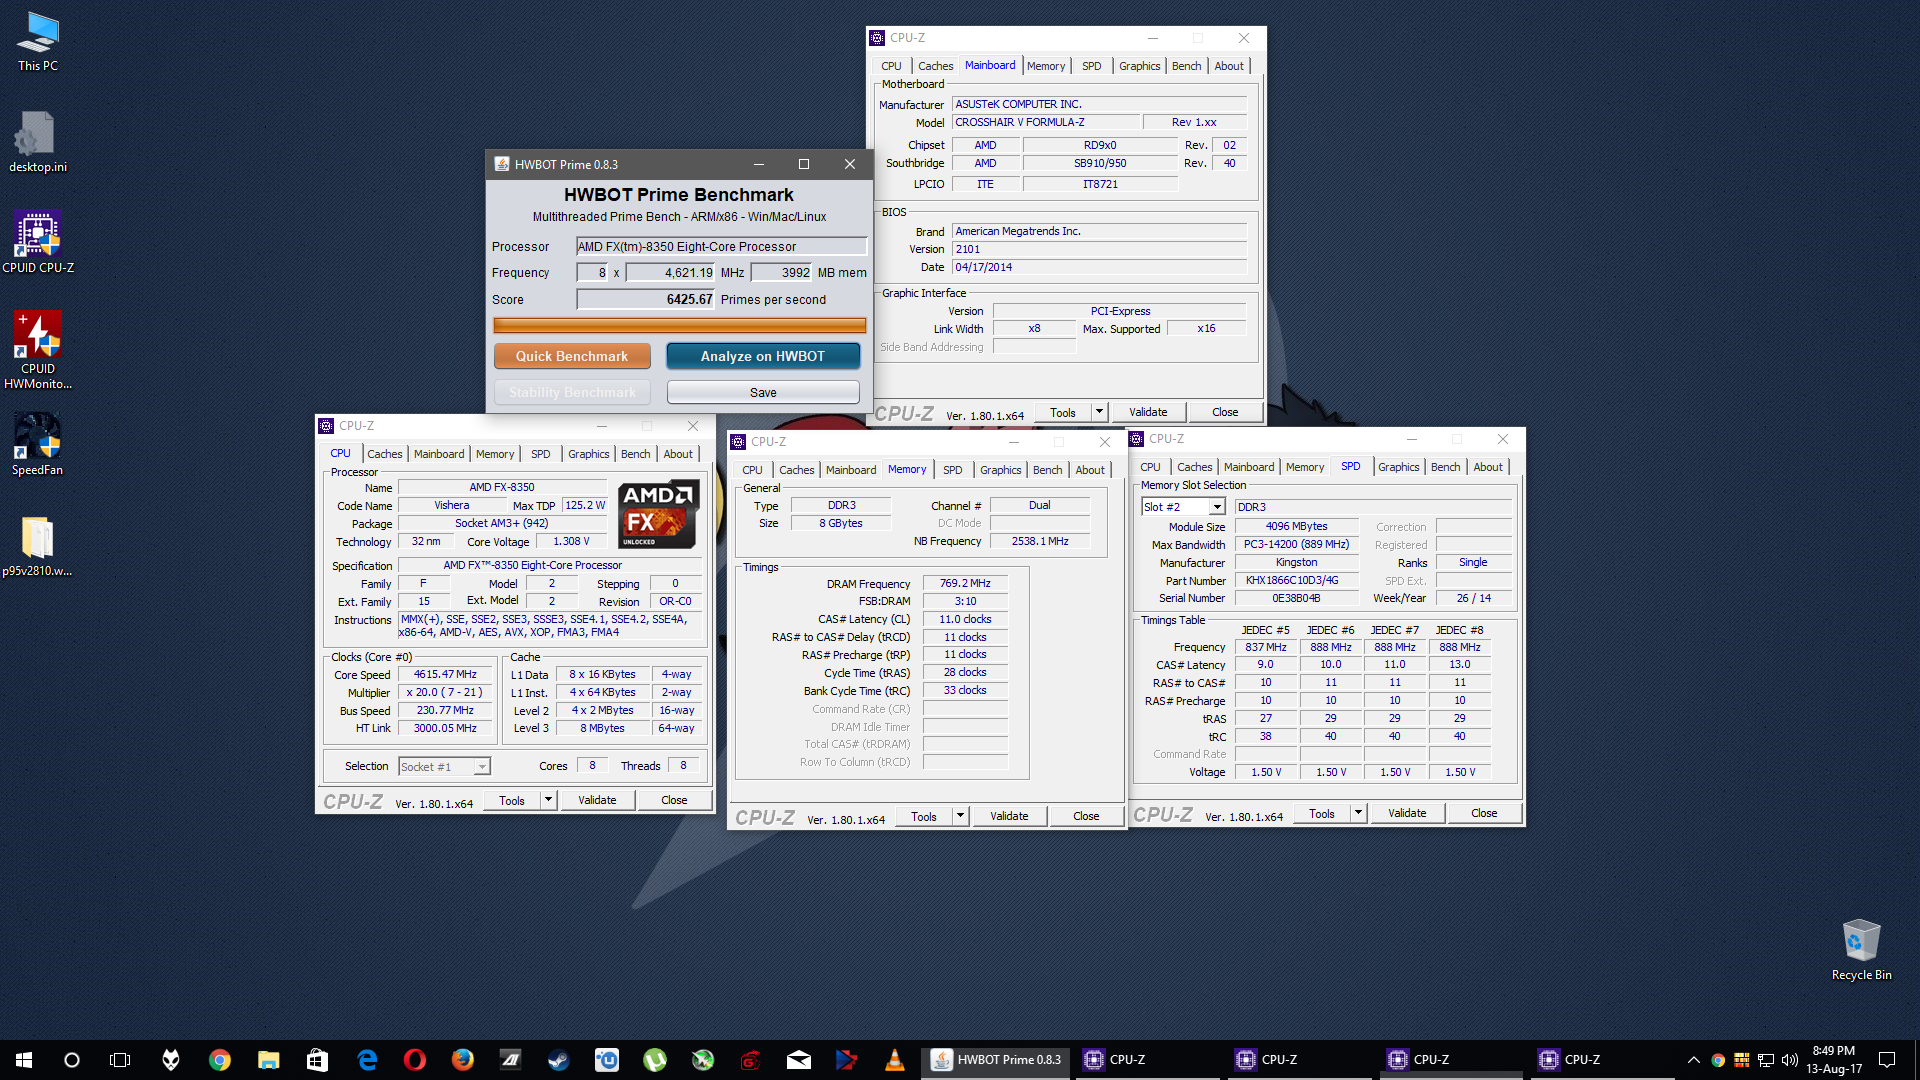Click the Windows Start button
The image size is (1920, 1080).
coord(24,1060)
